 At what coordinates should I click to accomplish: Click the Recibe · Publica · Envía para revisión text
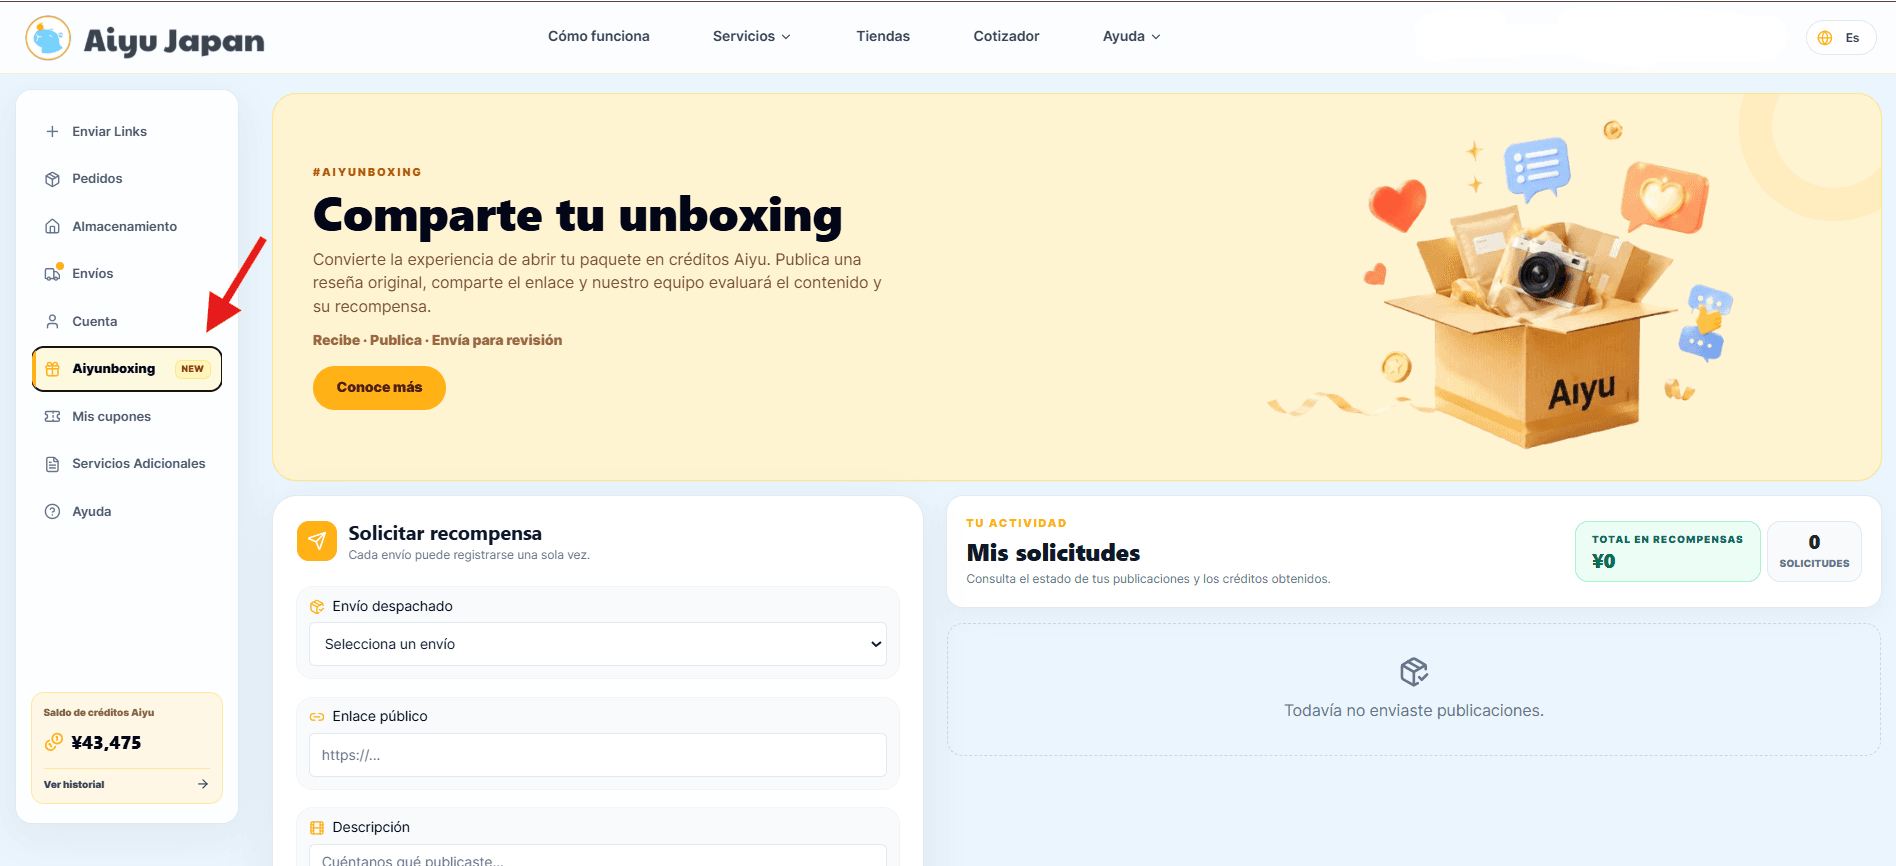[x=437, y=340]
